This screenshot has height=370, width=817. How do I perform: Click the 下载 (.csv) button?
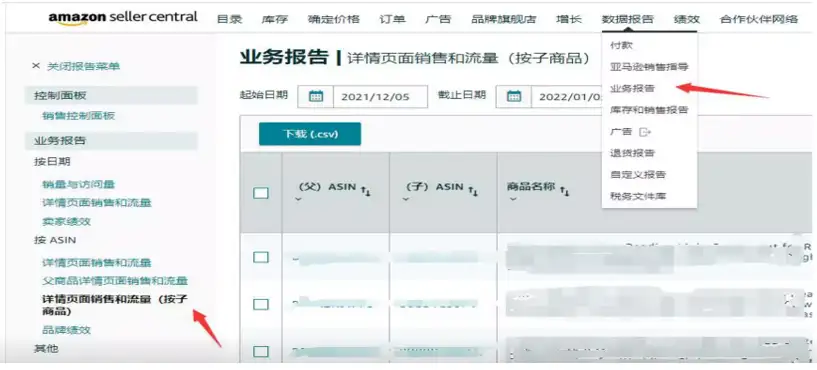[x=310, y=134]
